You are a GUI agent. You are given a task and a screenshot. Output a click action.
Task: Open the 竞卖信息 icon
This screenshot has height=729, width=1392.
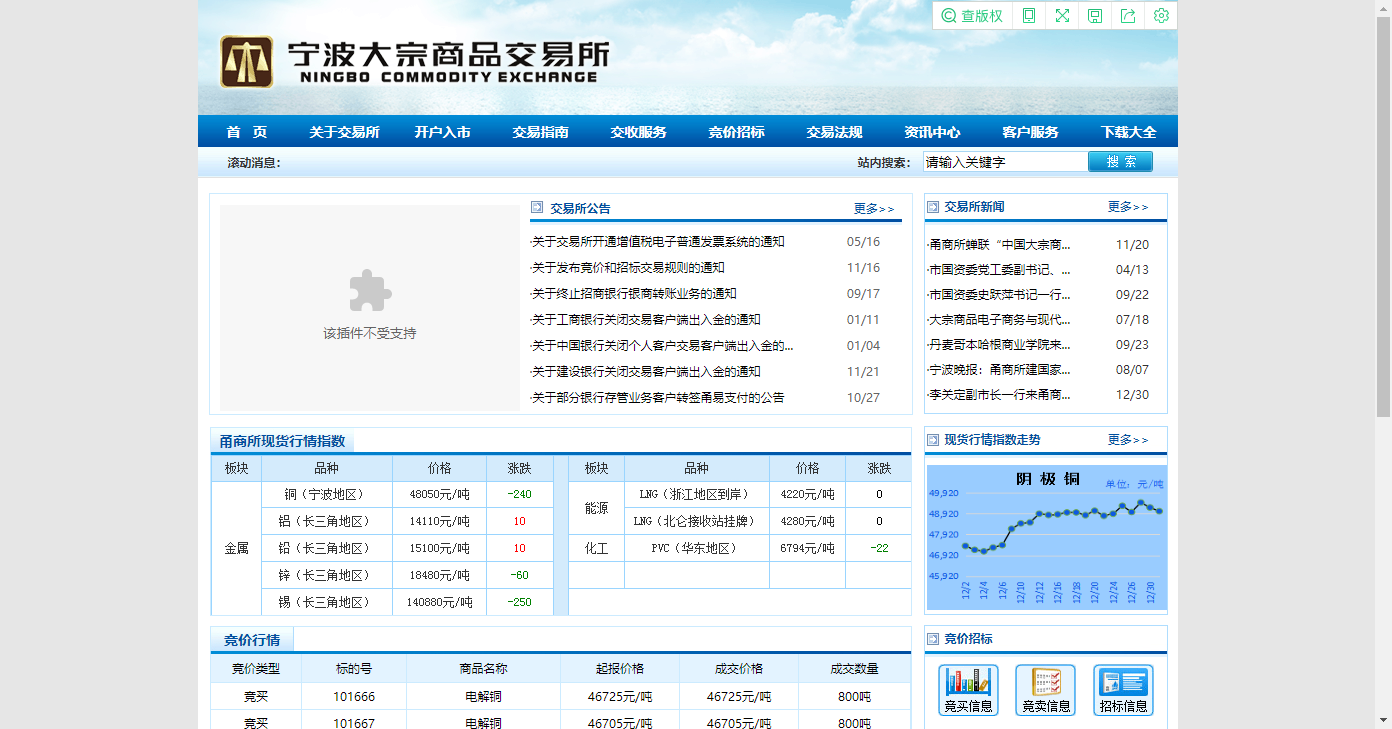(1046, 690)
